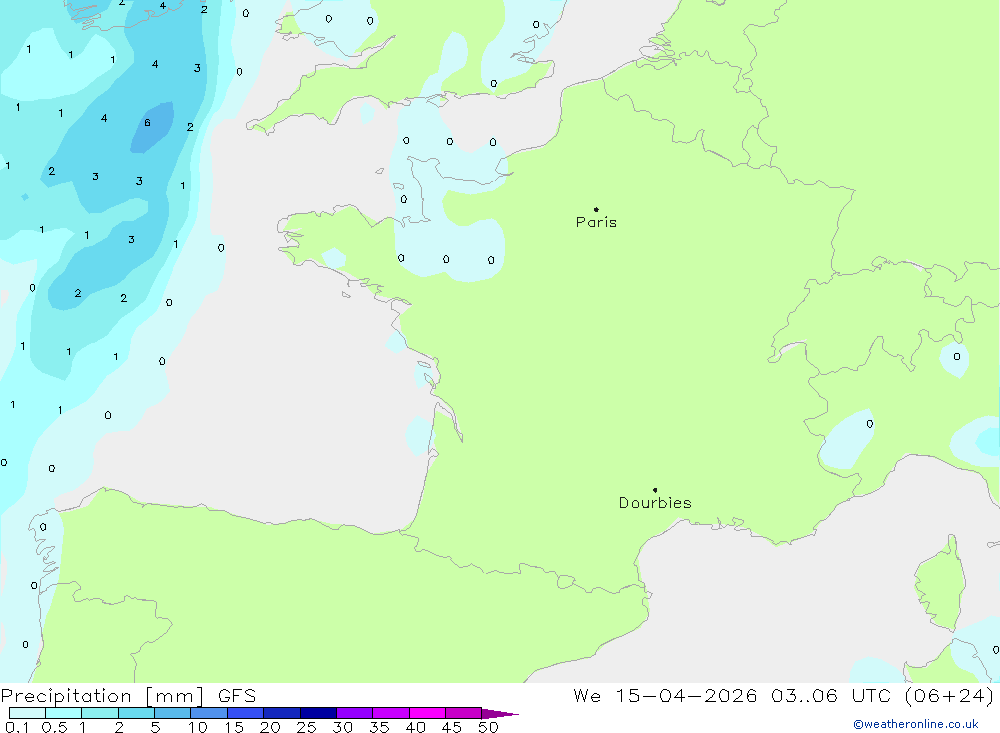Pick the 15–20 mm legend color

click(245, 713)
